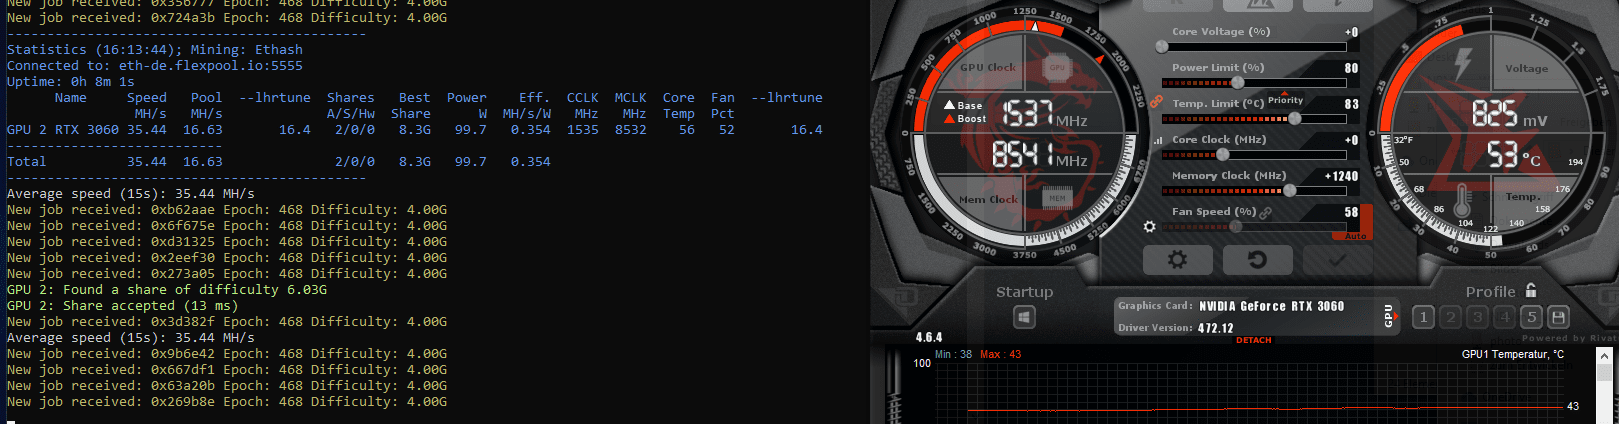Toggle Windows startup icon under Startup

[x=1024, y=317]
